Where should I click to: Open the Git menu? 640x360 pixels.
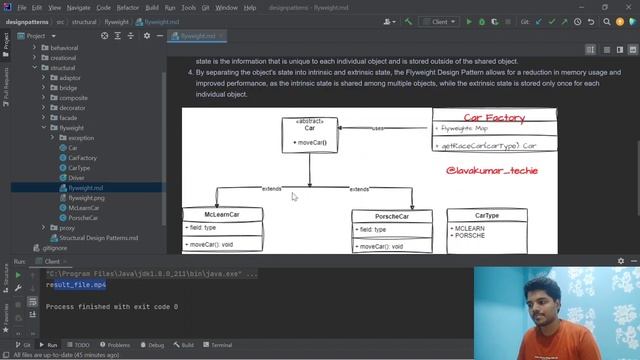pyautogui.click(x=205, y=8)
